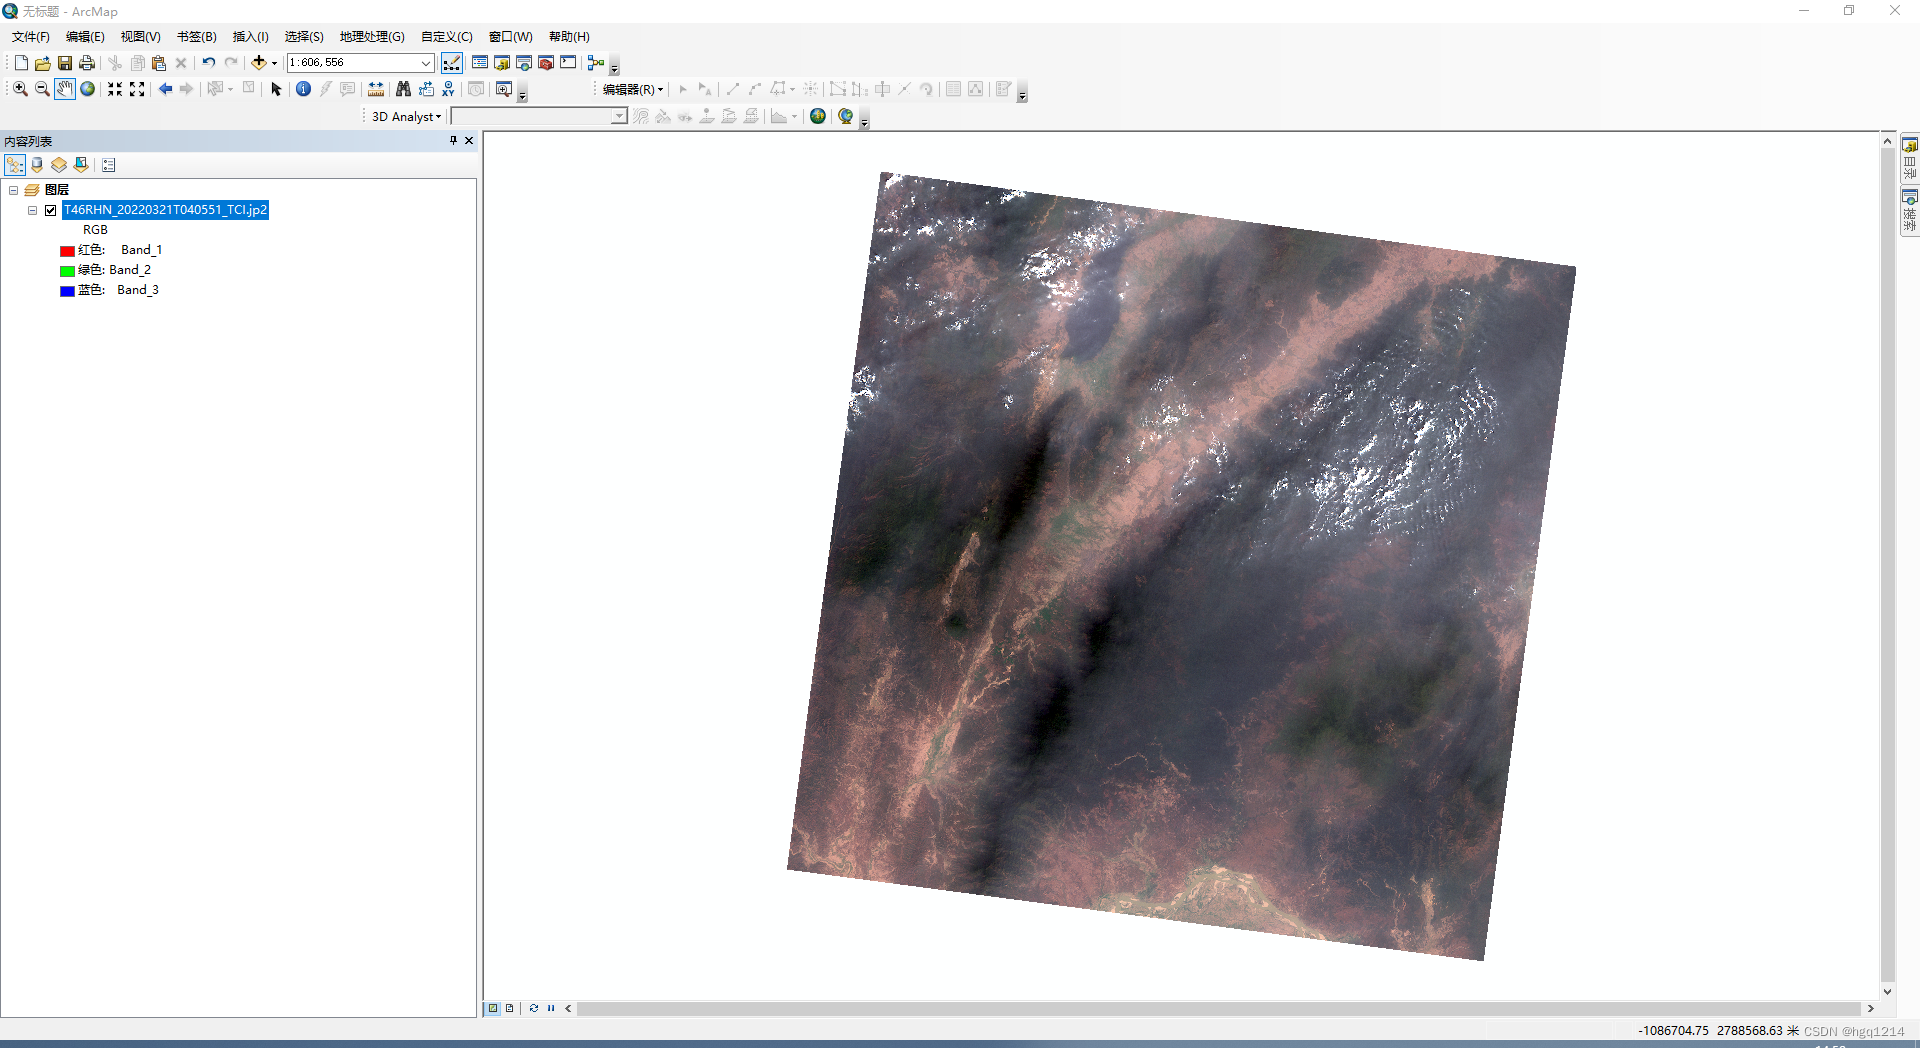
Task: Click the blue Band_3 swatch
Action: (67, 291)
